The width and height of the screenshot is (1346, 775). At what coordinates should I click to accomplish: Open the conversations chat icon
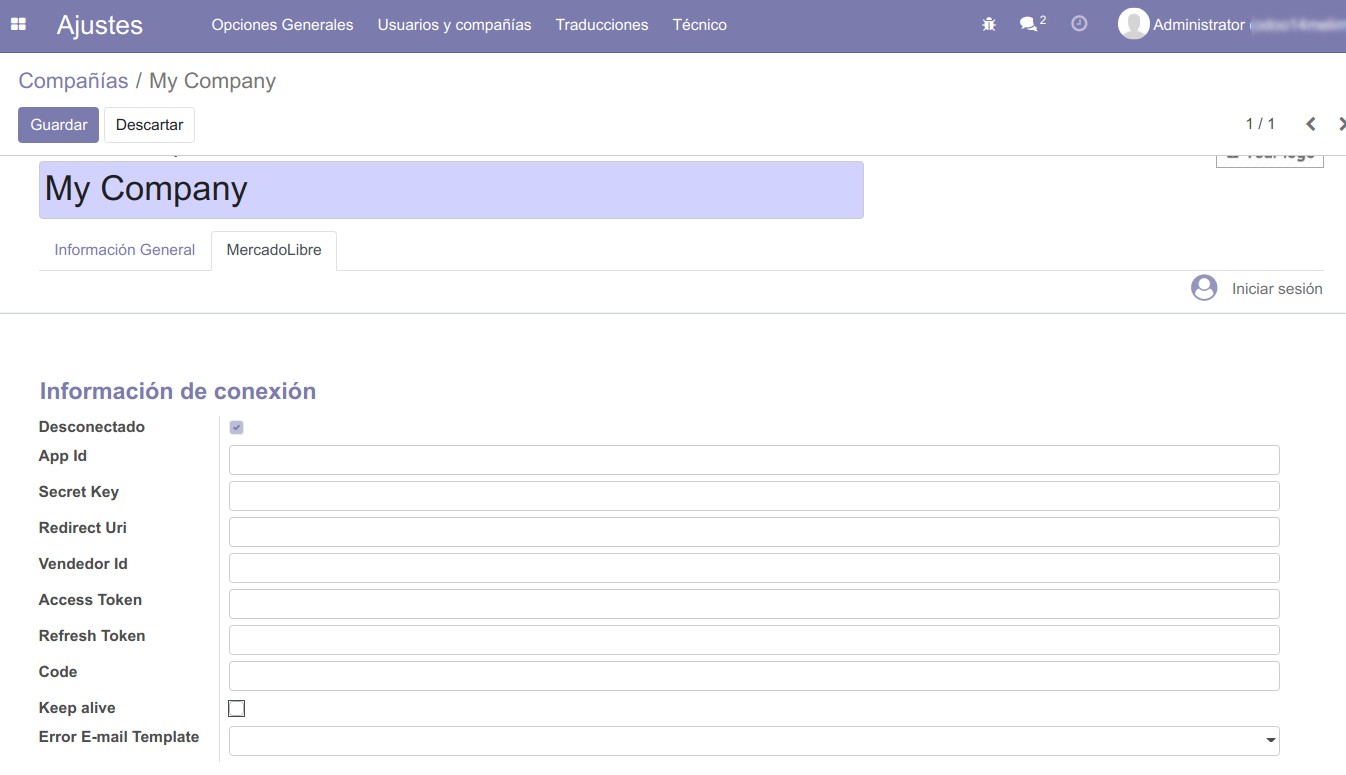tap(1029, 24)
